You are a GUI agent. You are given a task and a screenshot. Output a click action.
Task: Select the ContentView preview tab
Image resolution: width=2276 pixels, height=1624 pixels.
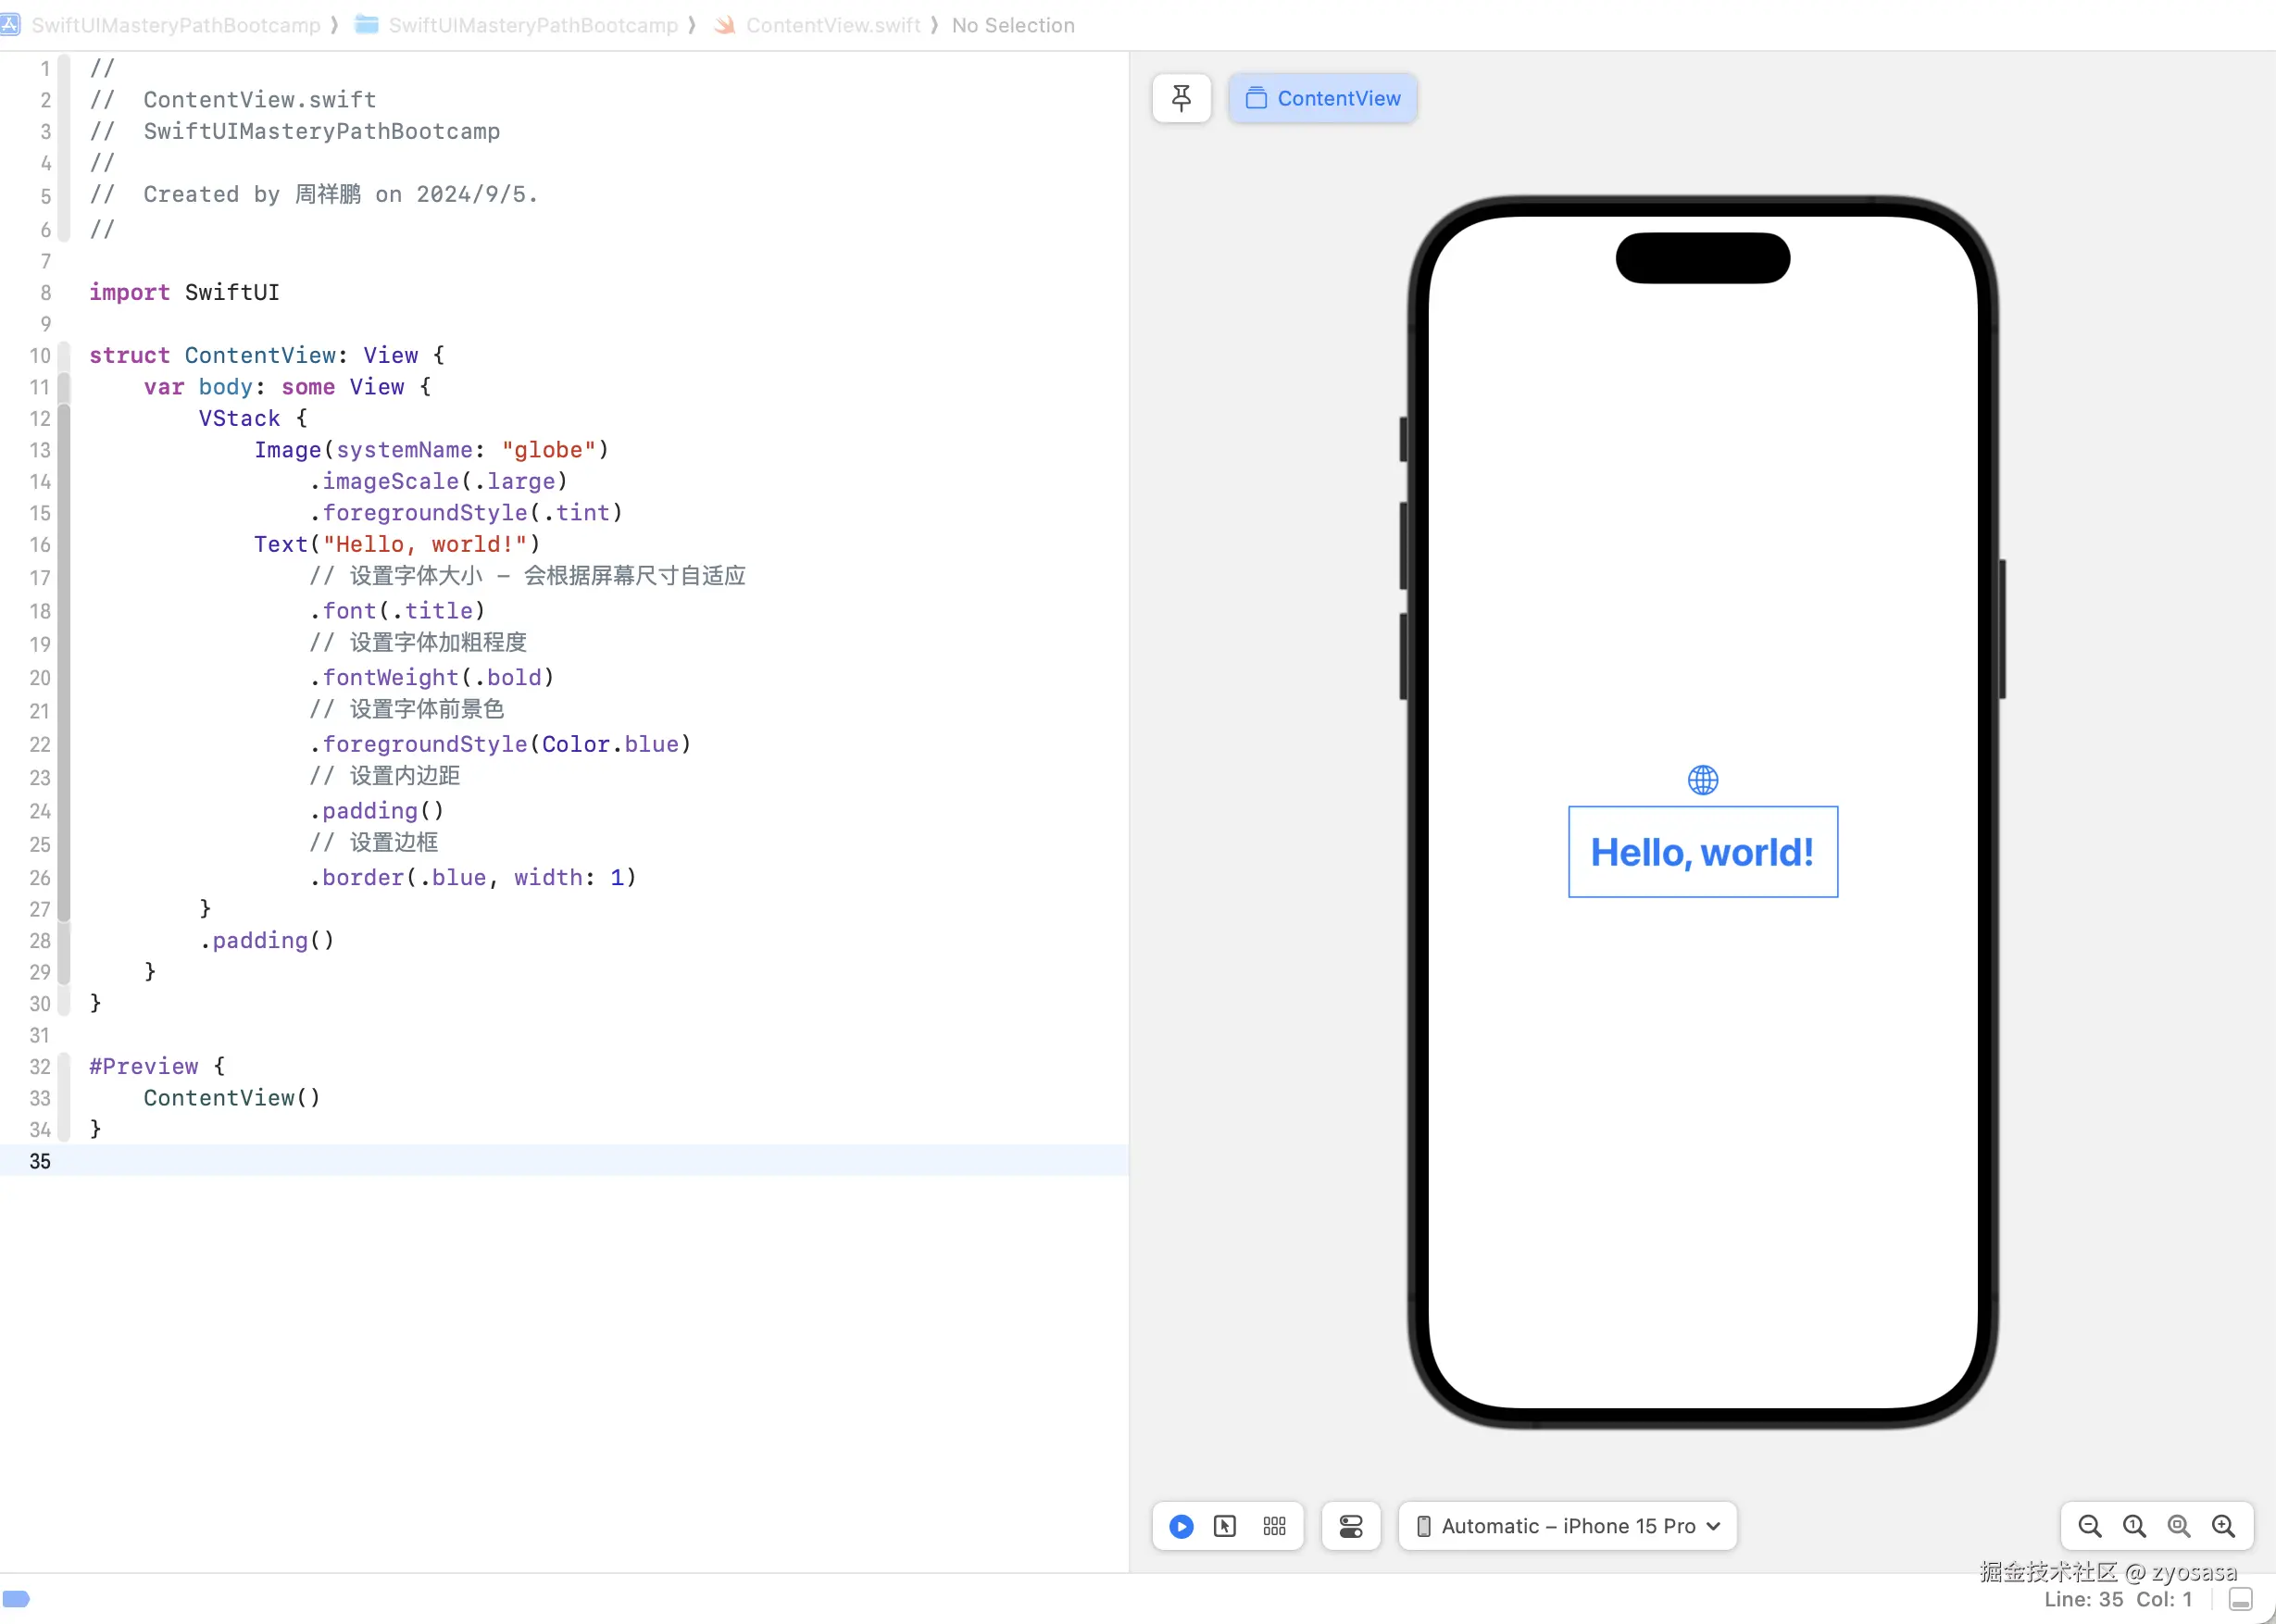1322,98
